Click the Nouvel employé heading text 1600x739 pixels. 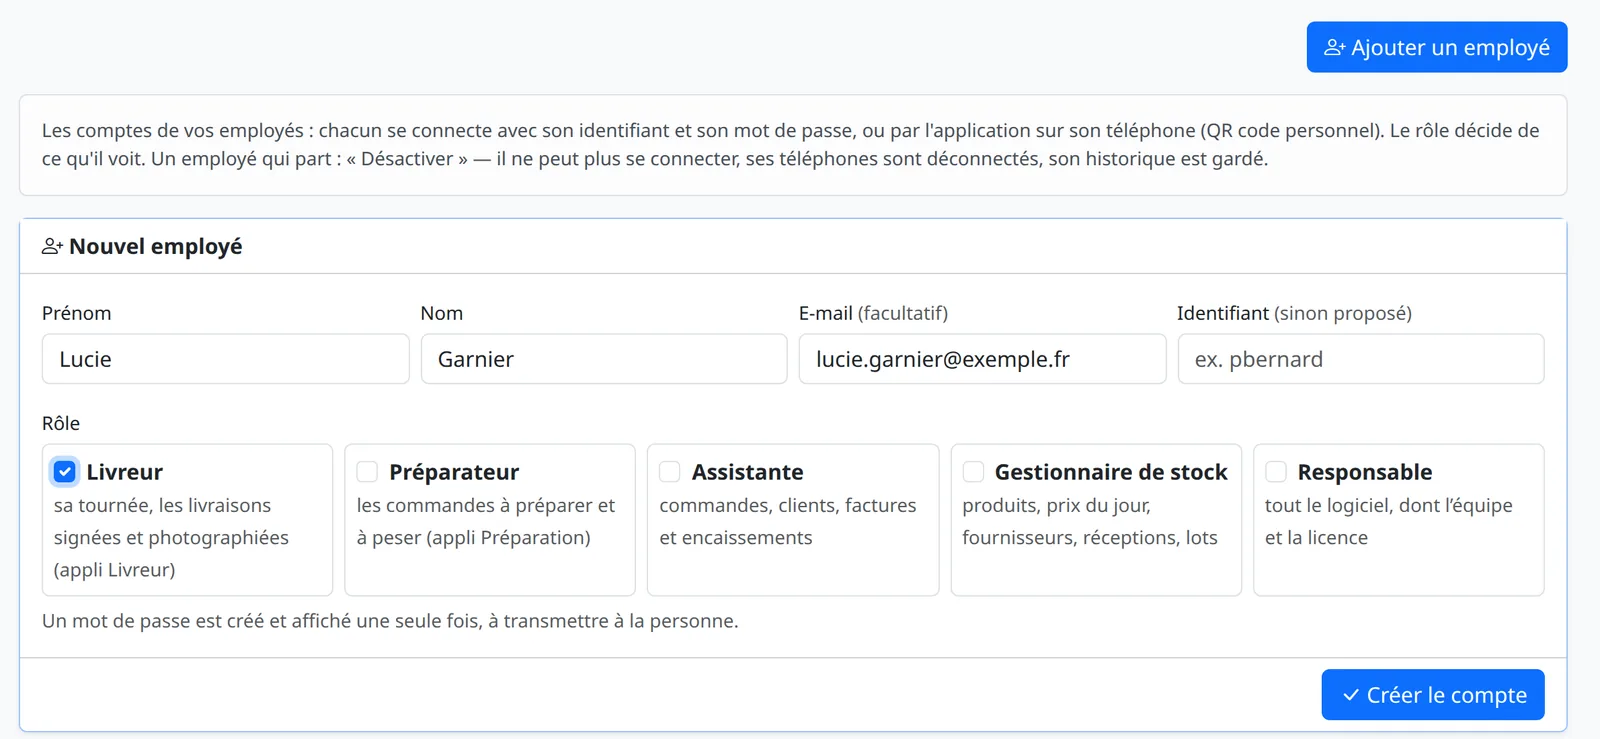coord(156,246)
